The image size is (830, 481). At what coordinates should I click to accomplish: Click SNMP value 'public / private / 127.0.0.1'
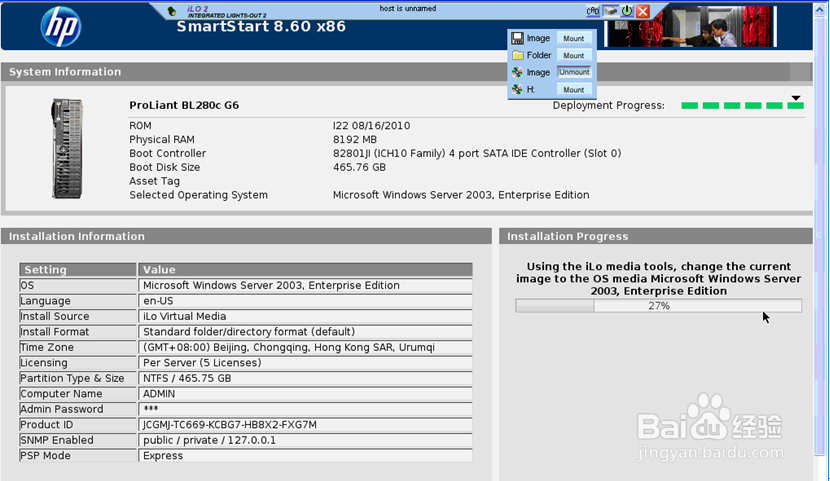coord(305,440)
